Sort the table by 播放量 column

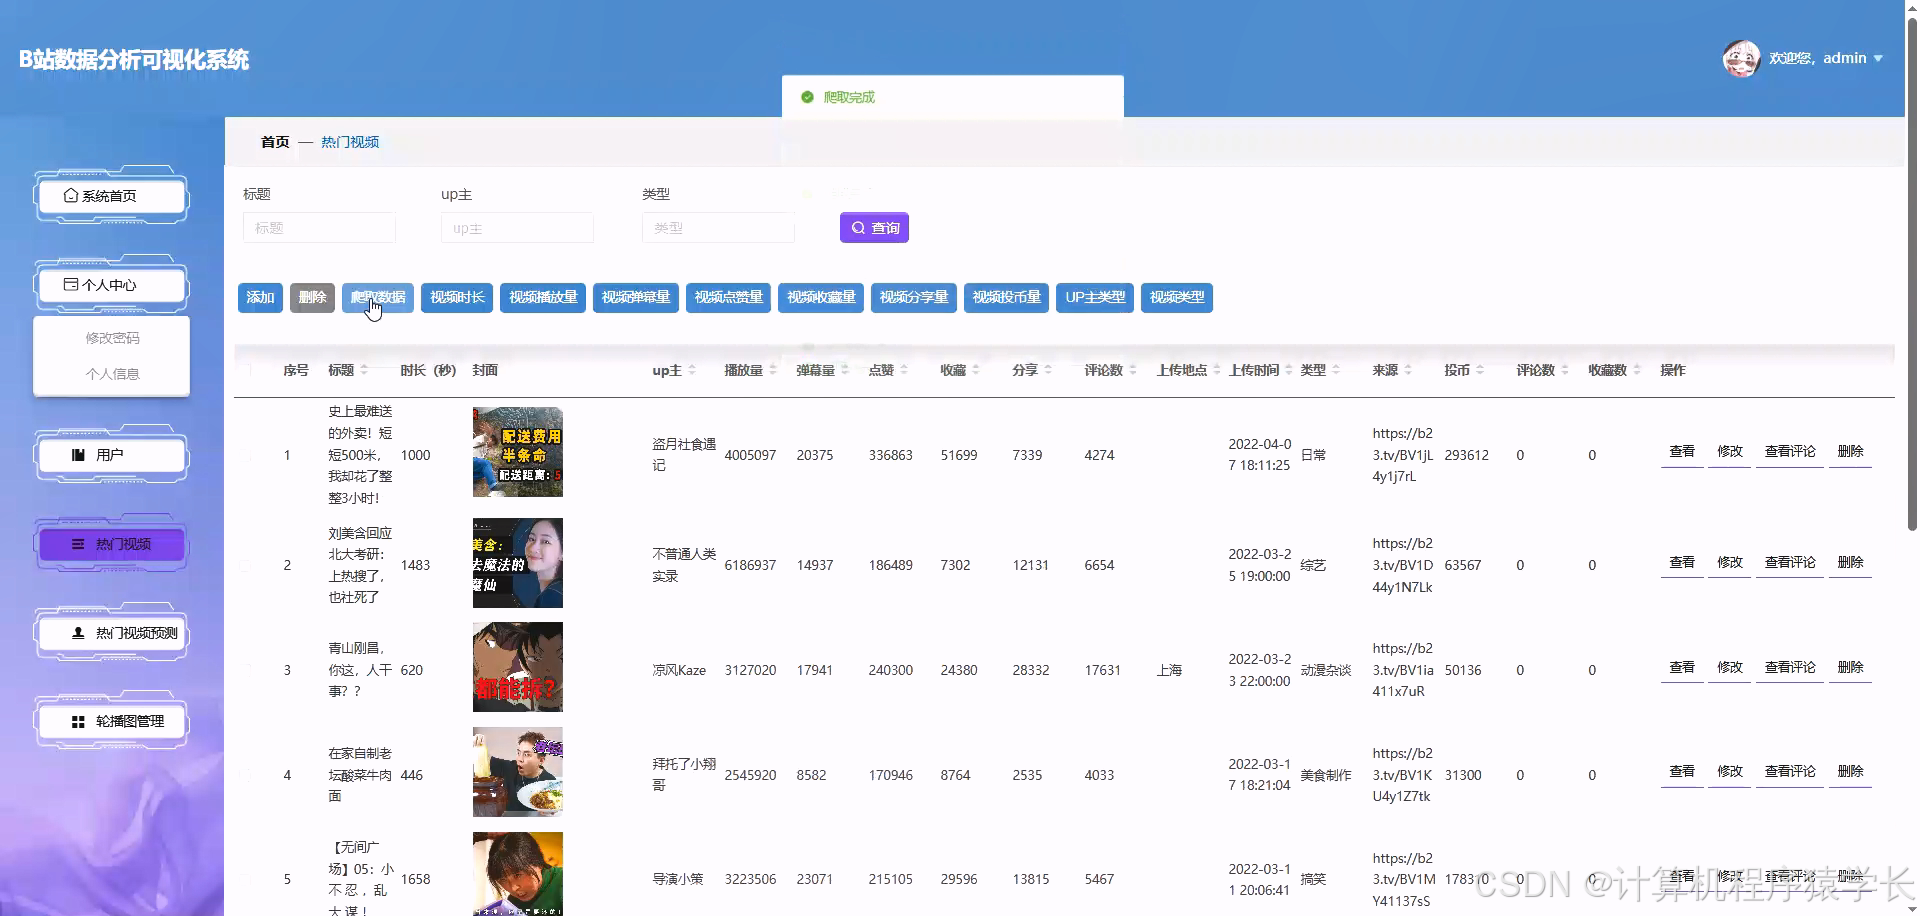(x=772, y=370)
